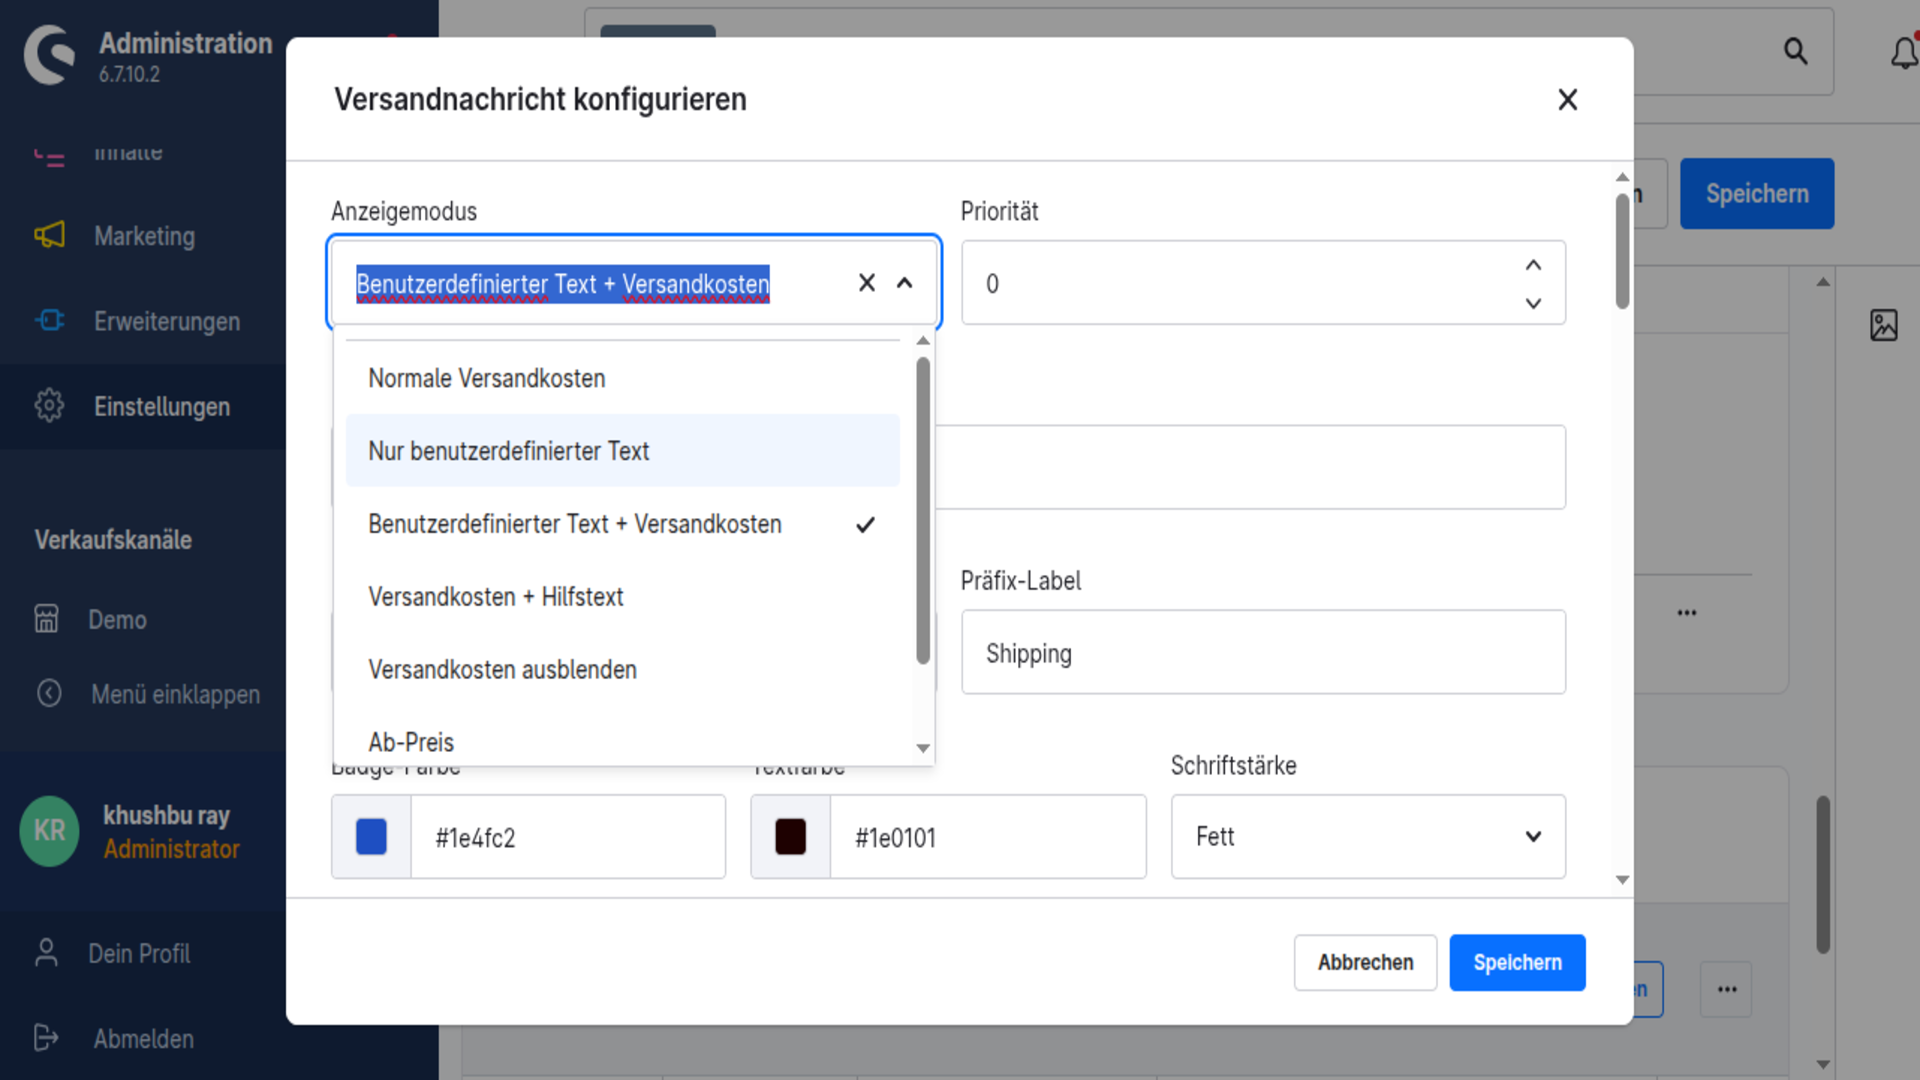Click the Abmelden logout icon
The height and width of the screenshot is (1080, 1920).
click(x=46, y=1037)
